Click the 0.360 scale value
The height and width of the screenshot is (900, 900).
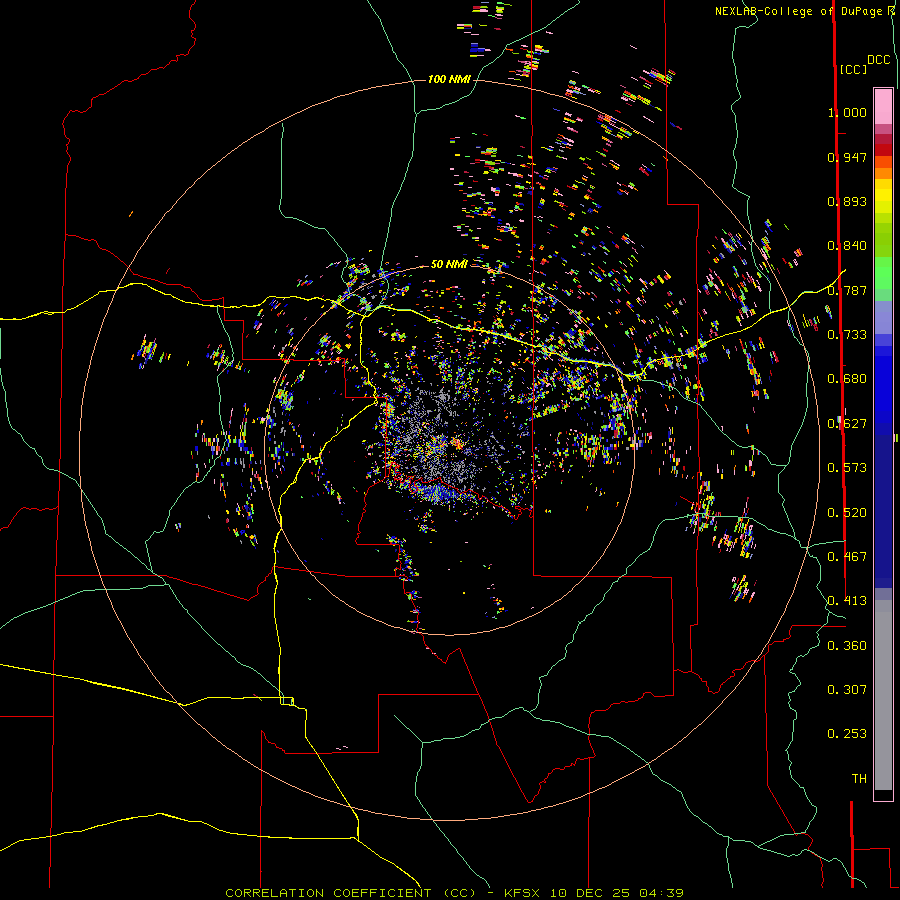[x=847, y=646]
